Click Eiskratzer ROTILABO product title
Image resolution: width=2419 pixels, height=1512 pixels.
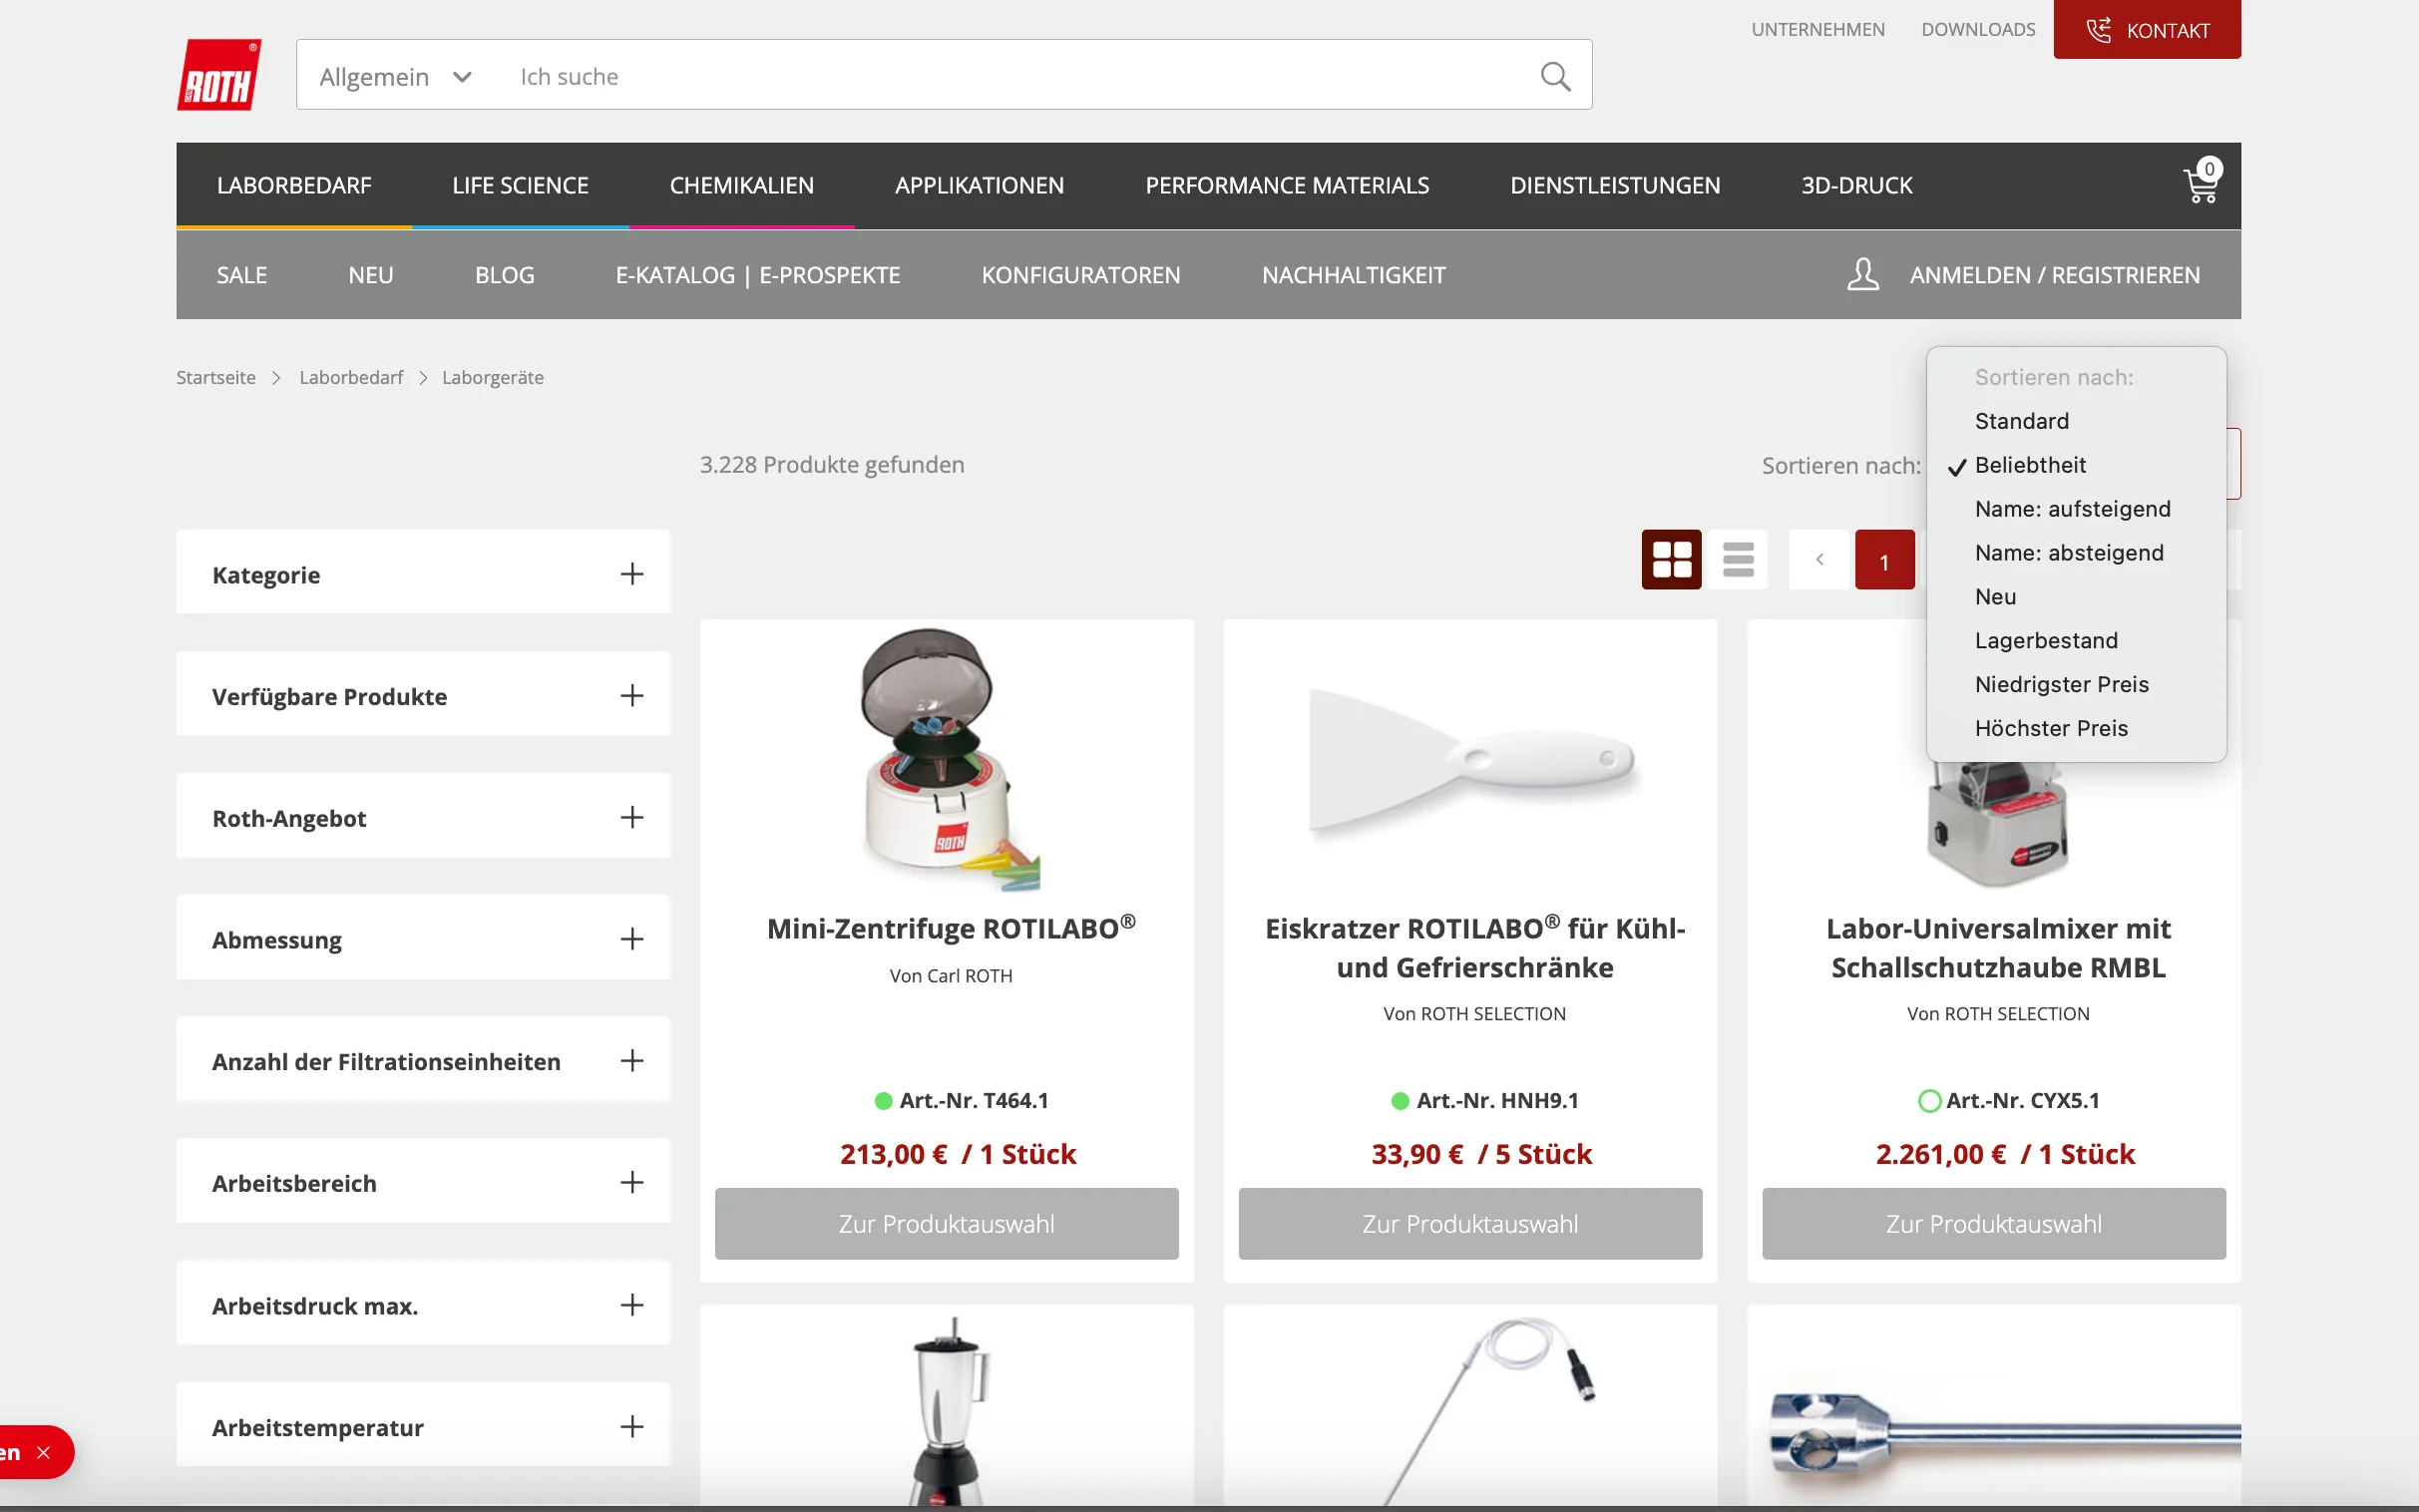(x=1475, y=948)
